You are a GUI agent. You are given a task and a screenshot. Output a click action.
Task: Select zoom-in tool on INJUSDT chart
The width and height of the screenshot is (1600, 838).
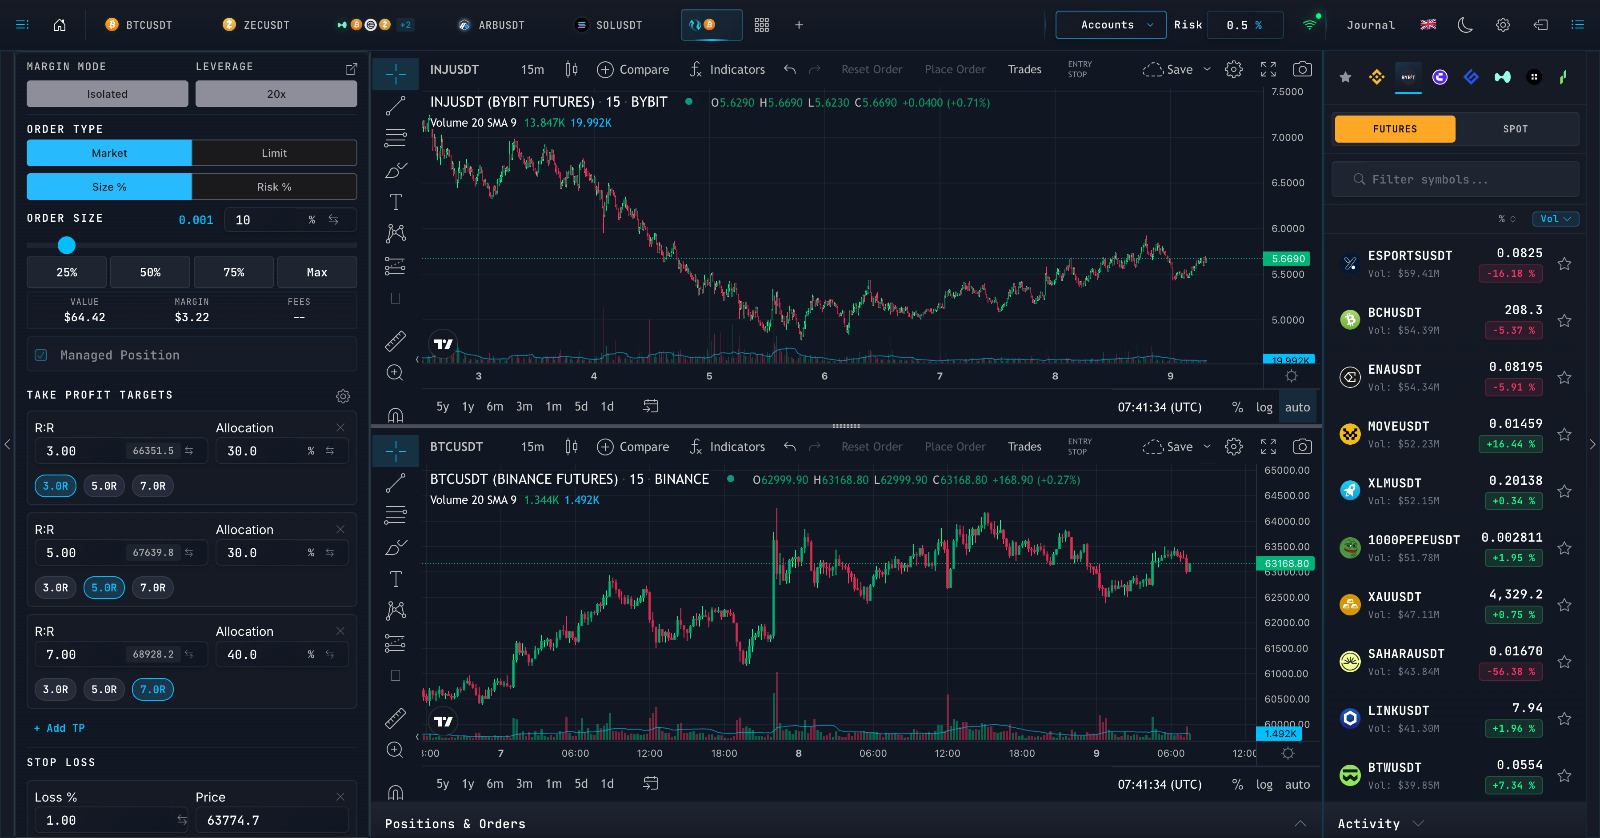pyautogui.click(x=396, y=373)
